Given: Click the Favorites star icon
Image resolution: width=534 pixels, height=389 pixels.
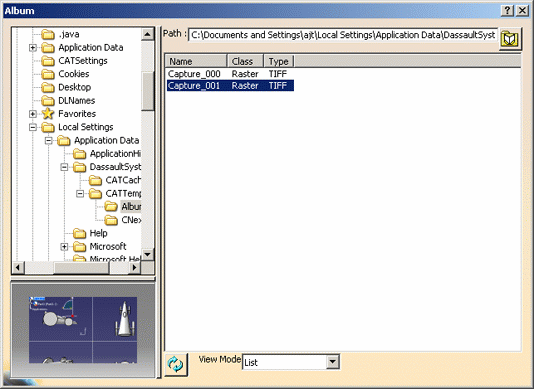Looking at the screenshot, I should click(48, 114).
